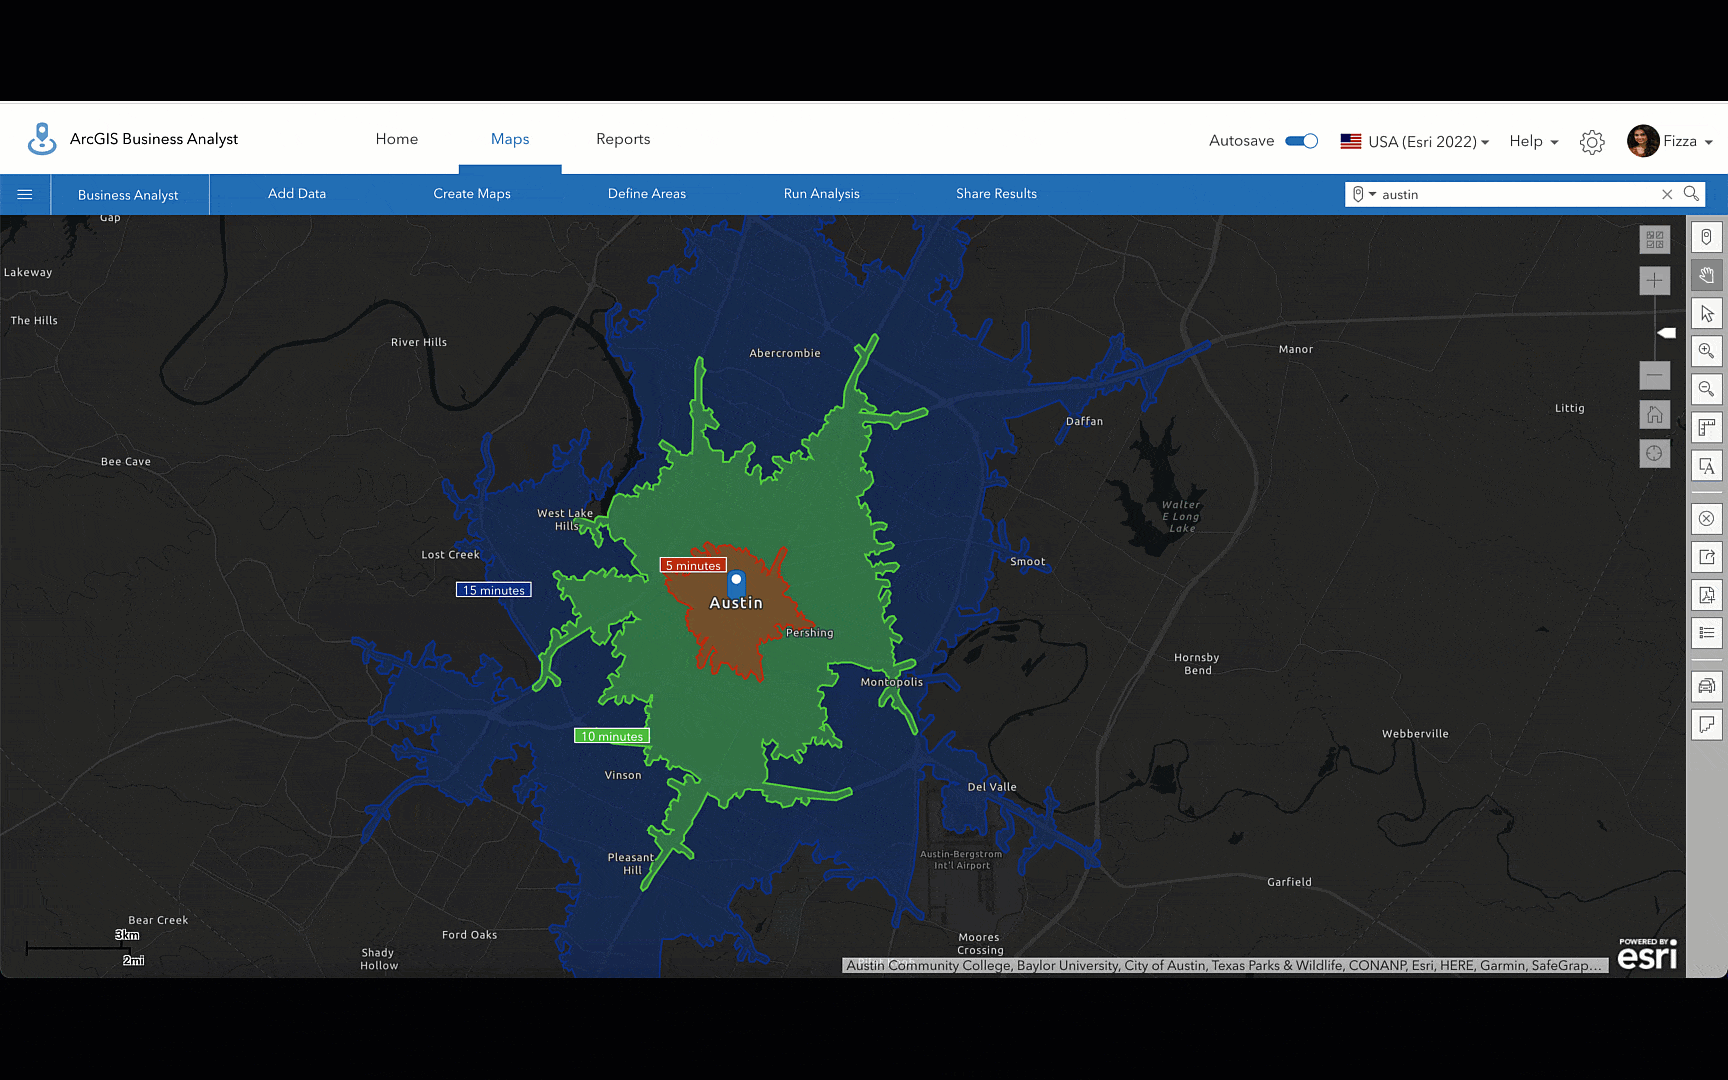Click the export to PDF tool
Screen dimensions: 1728x1080
[1707, 595]
